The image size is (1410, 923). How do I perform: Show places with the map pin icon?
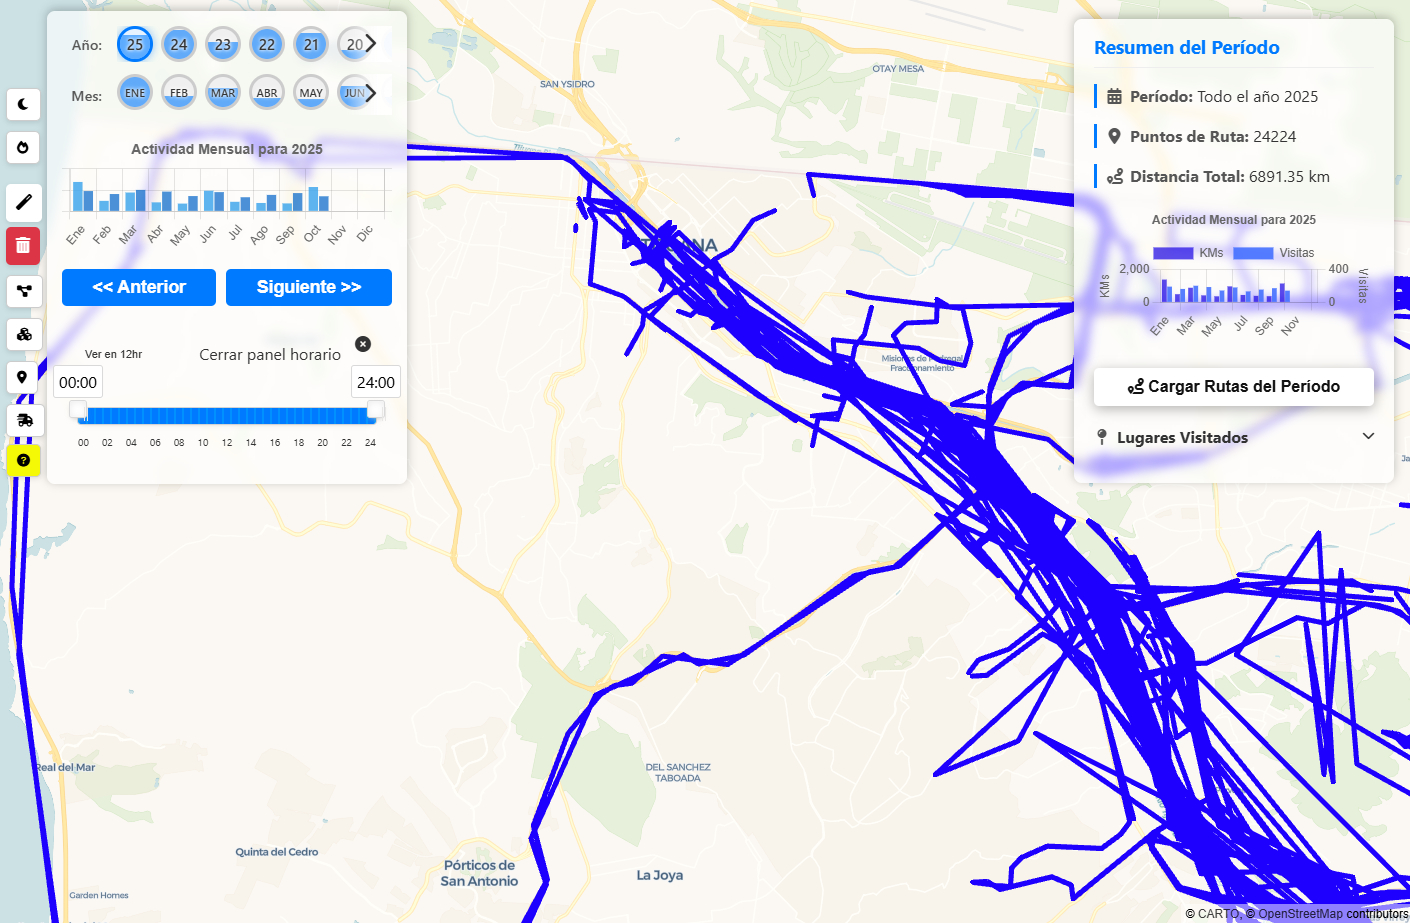click(23, 377)
